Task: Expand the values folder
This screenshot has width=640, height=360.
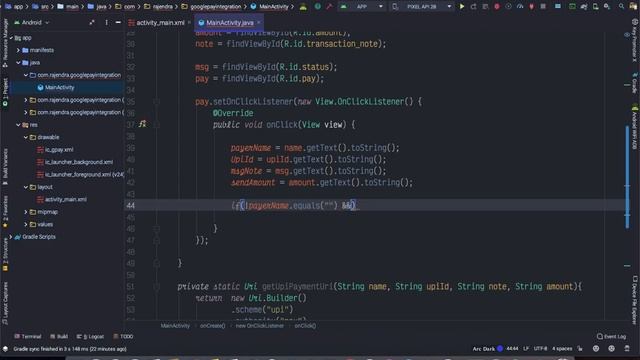Action: tap(26, 224)
